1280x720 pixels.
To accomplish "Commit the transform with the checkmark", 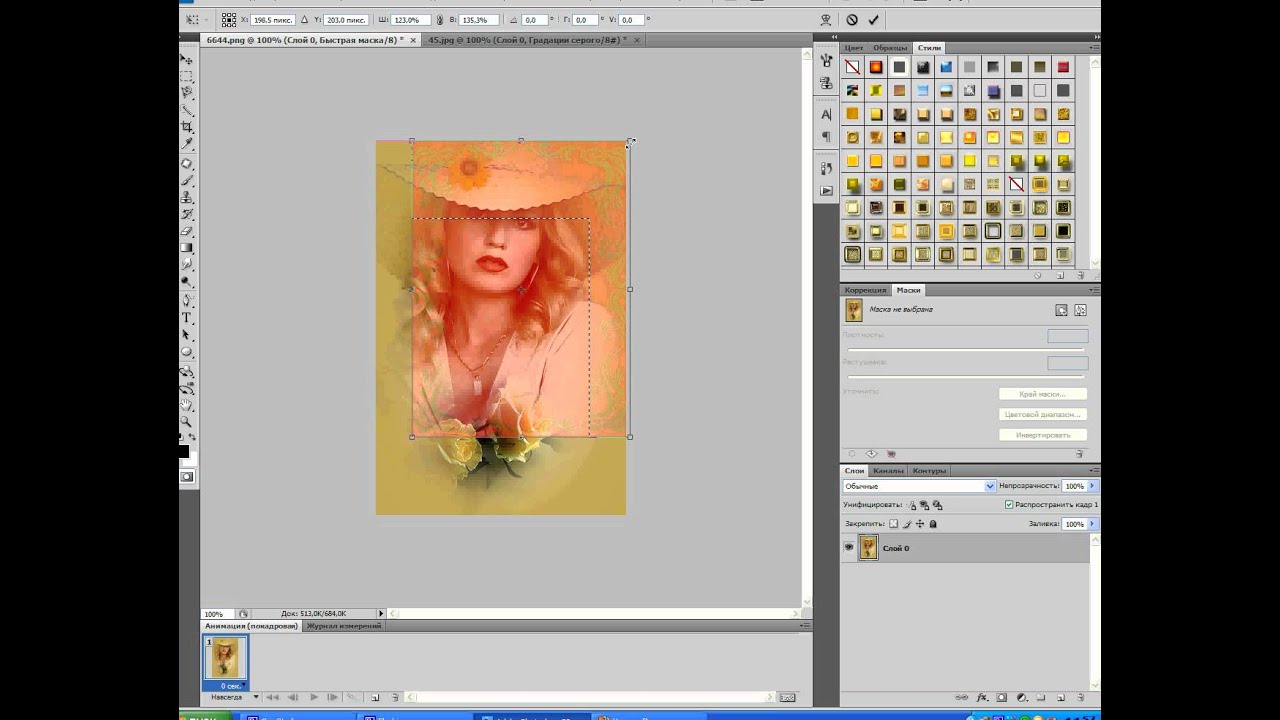I will point(874,19).
